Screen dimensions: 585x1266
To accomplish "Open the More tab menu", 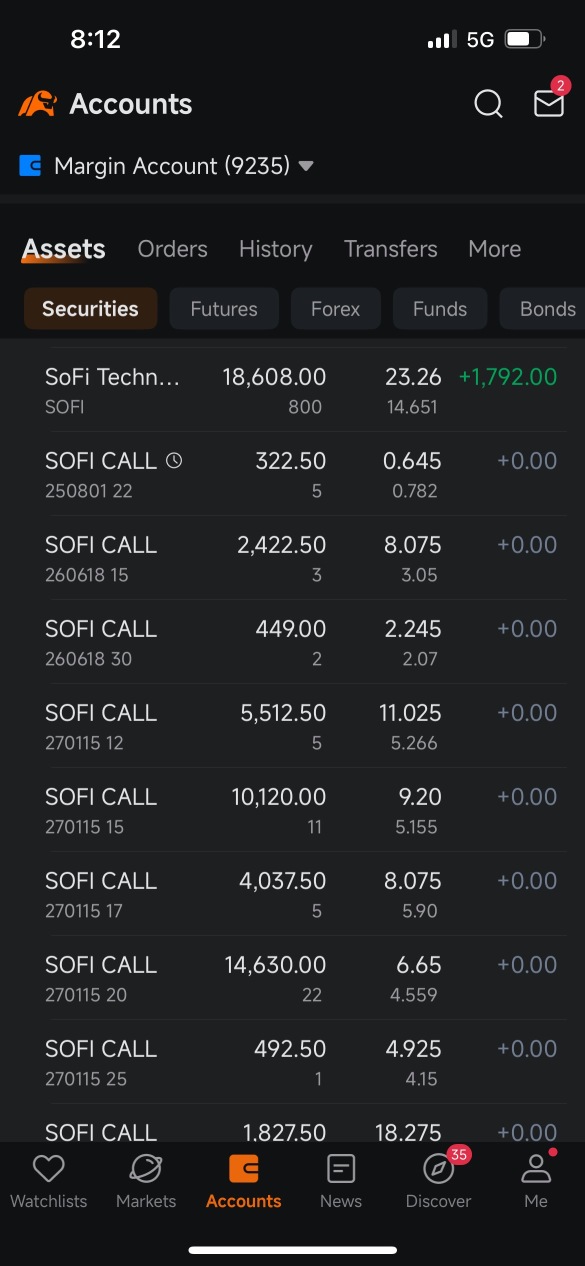I will pos(494,249).
